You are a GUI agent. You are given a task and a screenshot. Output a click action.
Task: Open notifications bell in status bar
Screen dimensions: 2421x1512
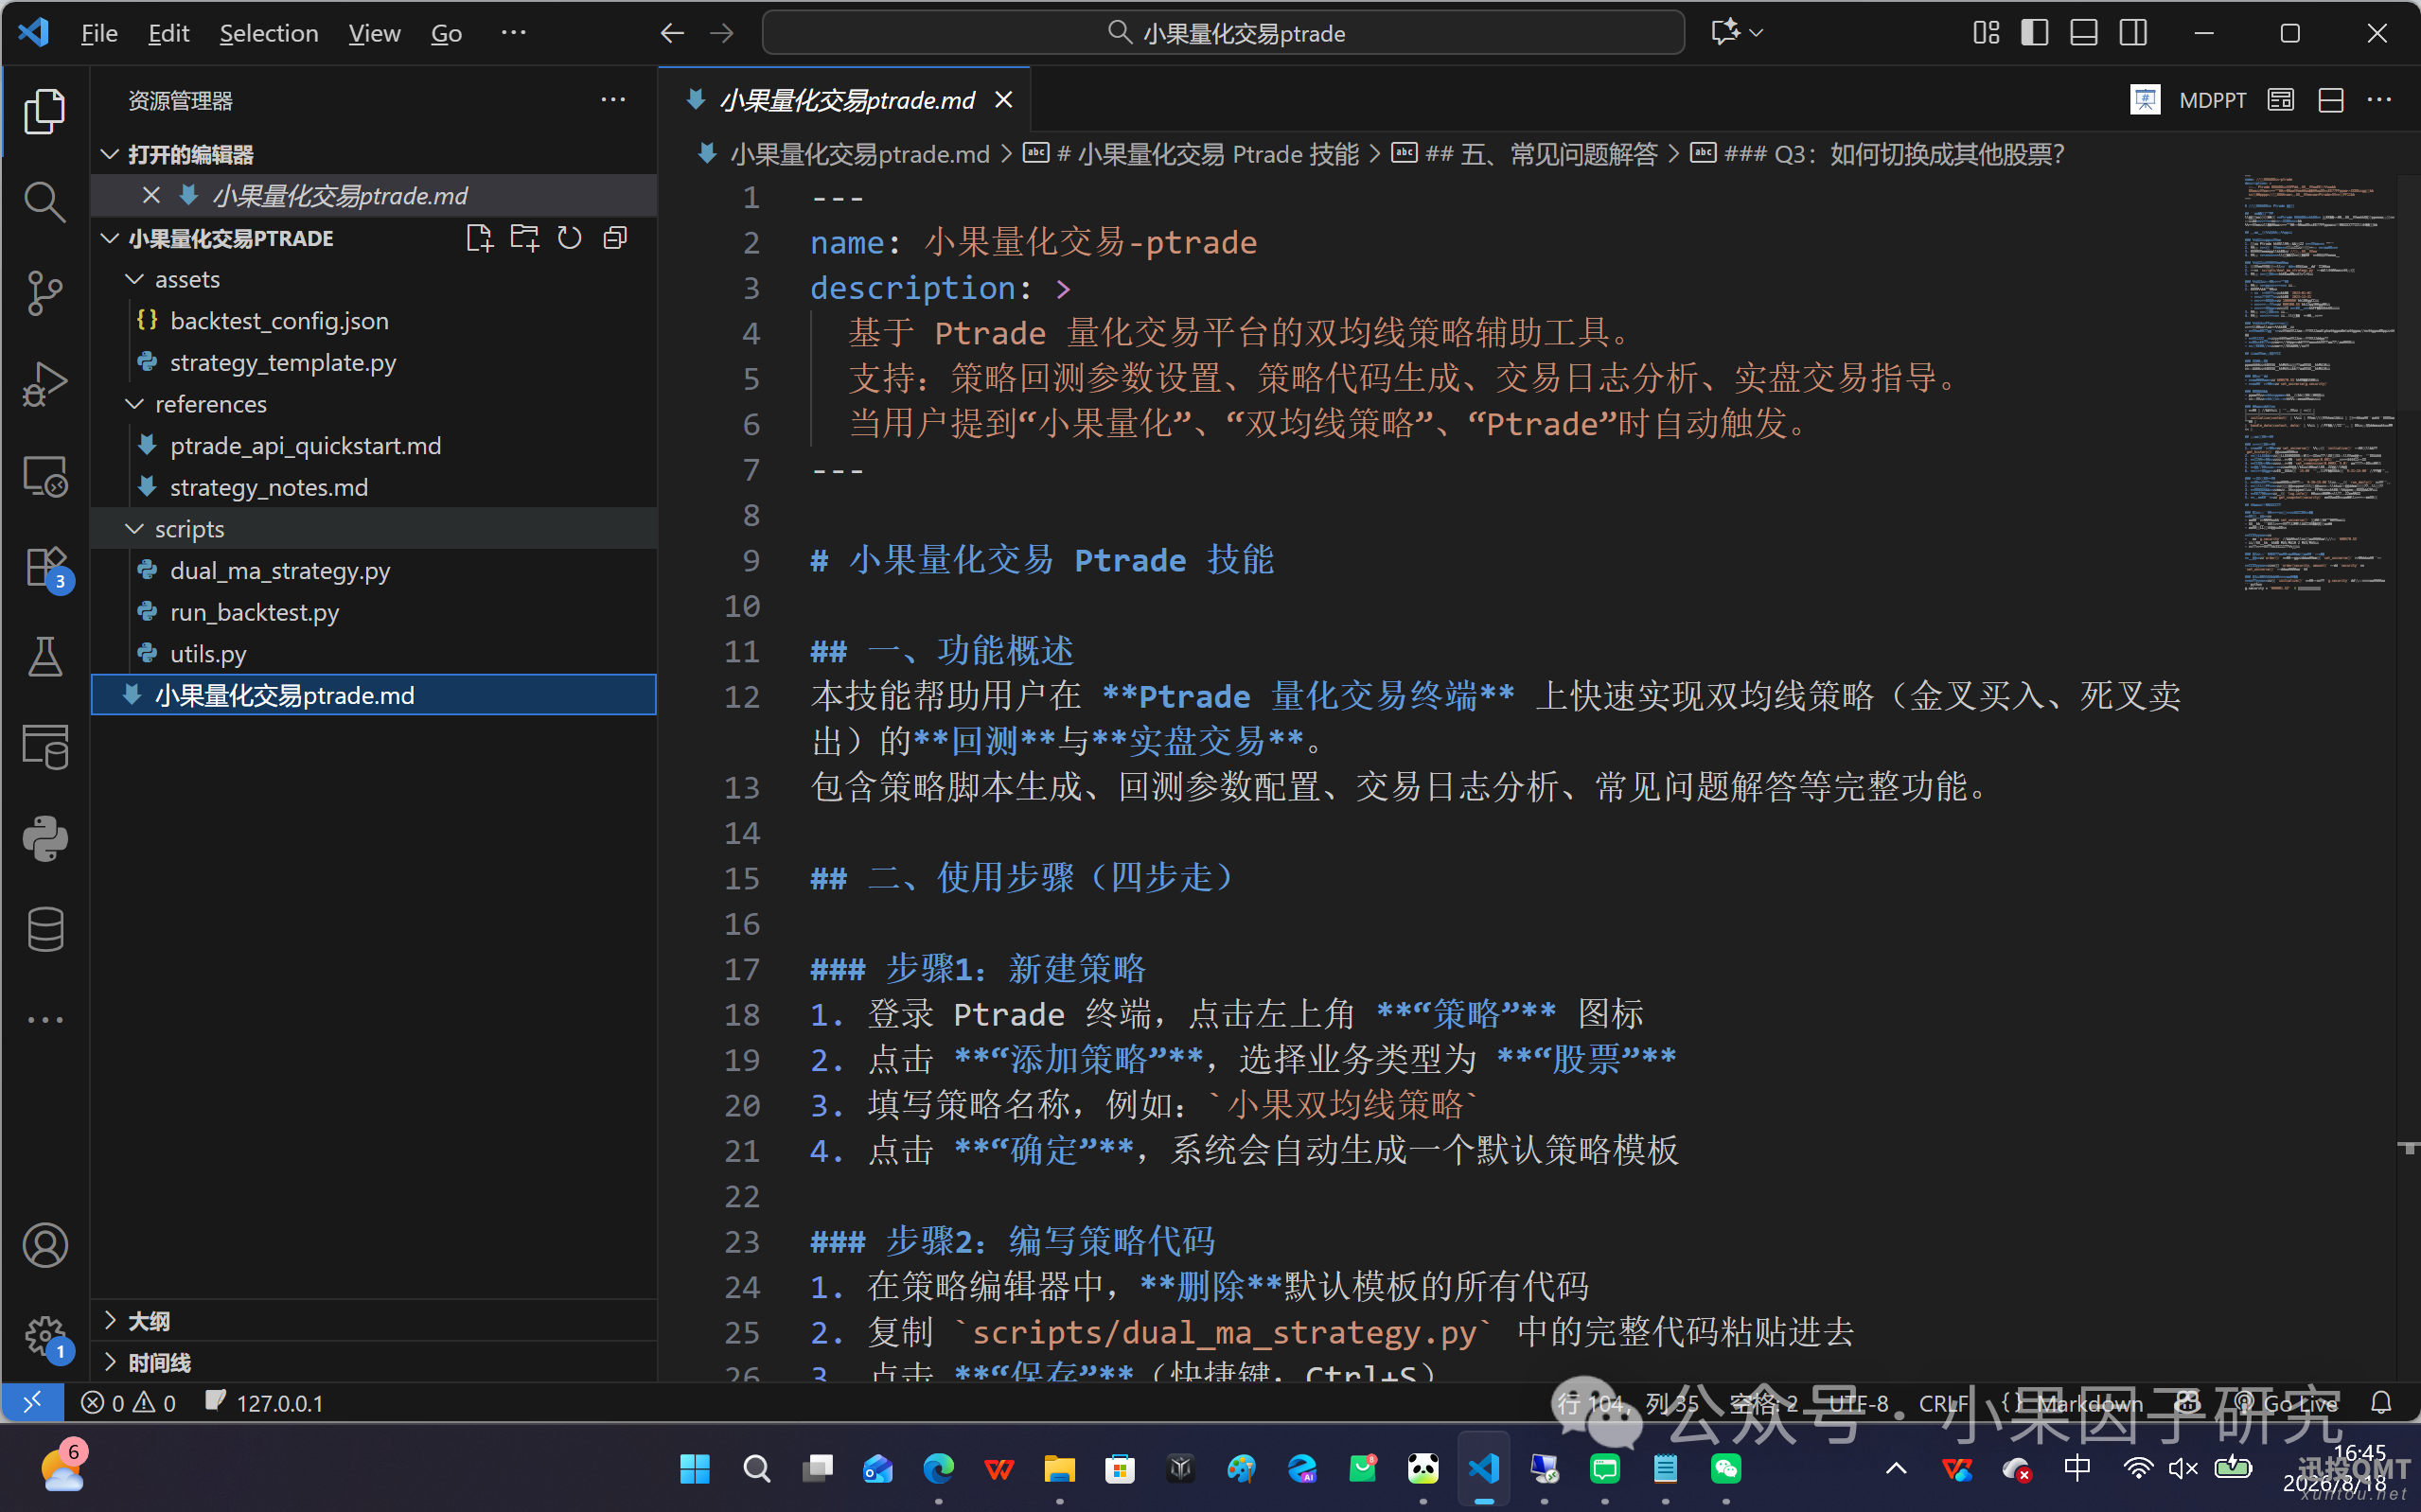[x=2381, y=1402]
